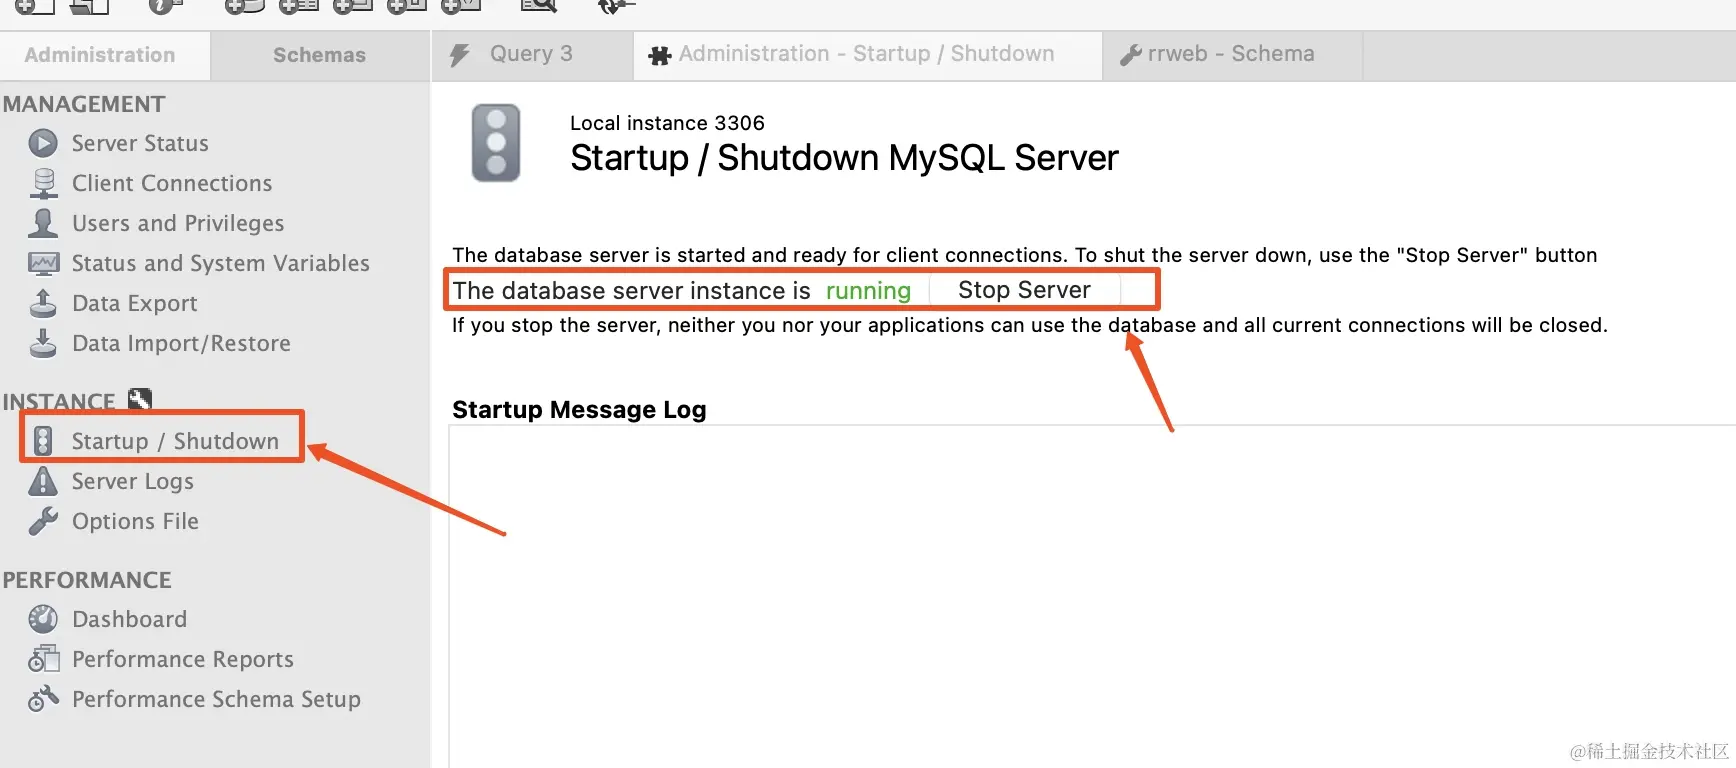The height and width of the screenshot is (768, 1736).
Task: Click the green "running" status text
Action: 868,291
